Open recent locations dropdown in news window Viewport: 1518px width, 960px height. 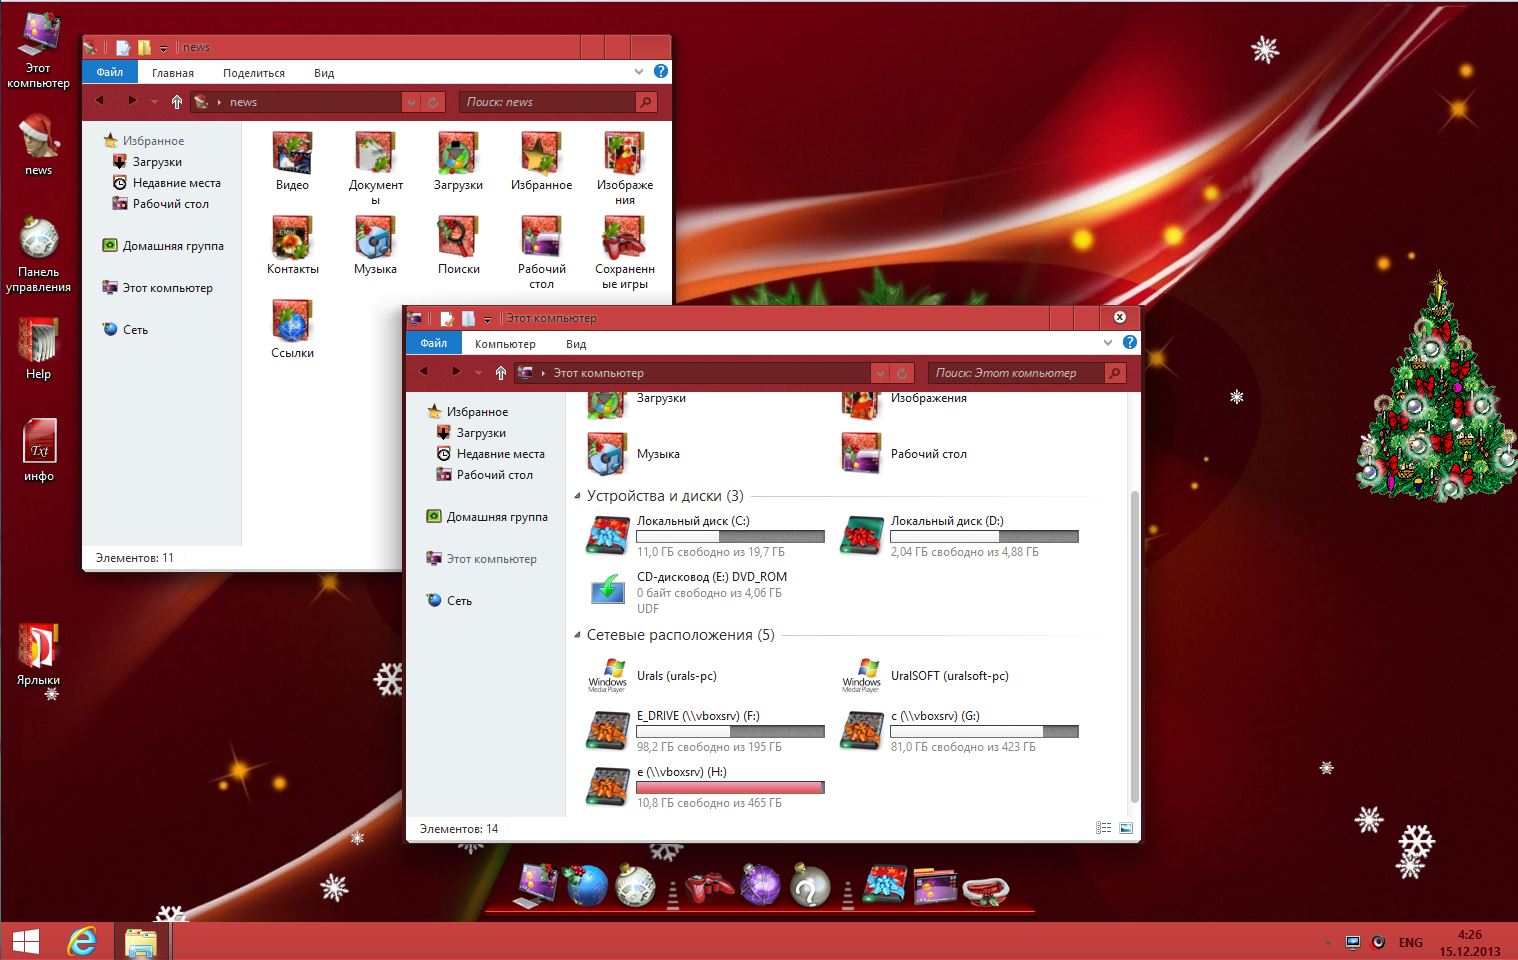(154, 102)
